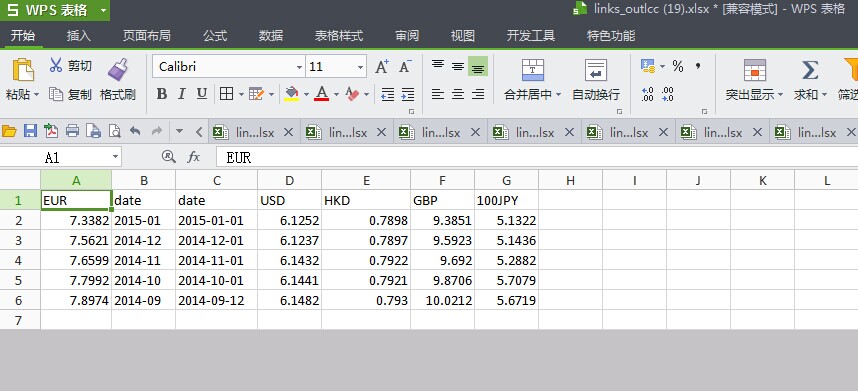Screen dimensions: 858x391
Task: Click the formula bar showing EUR
Action: [x=536, y=157]
